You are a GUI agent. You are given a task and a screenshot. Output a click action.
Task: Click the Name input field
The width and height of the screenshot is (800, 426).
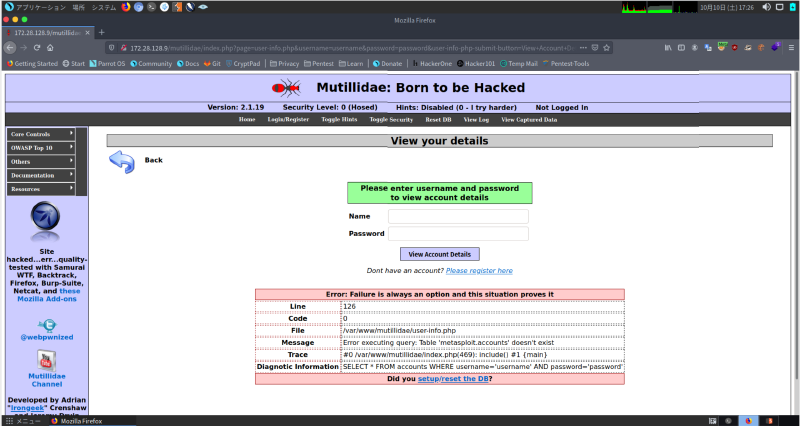click(458, 216)
